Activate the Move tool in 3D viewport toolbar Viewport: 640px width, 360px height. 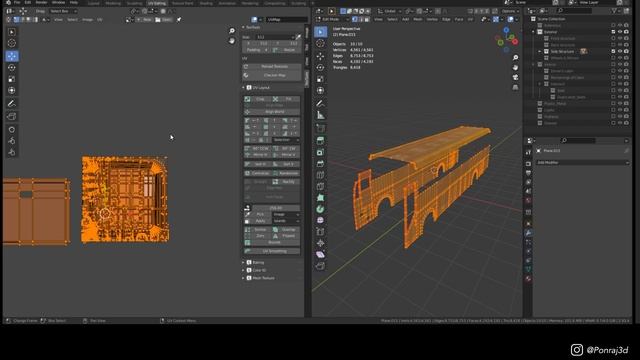click(320, 56)
